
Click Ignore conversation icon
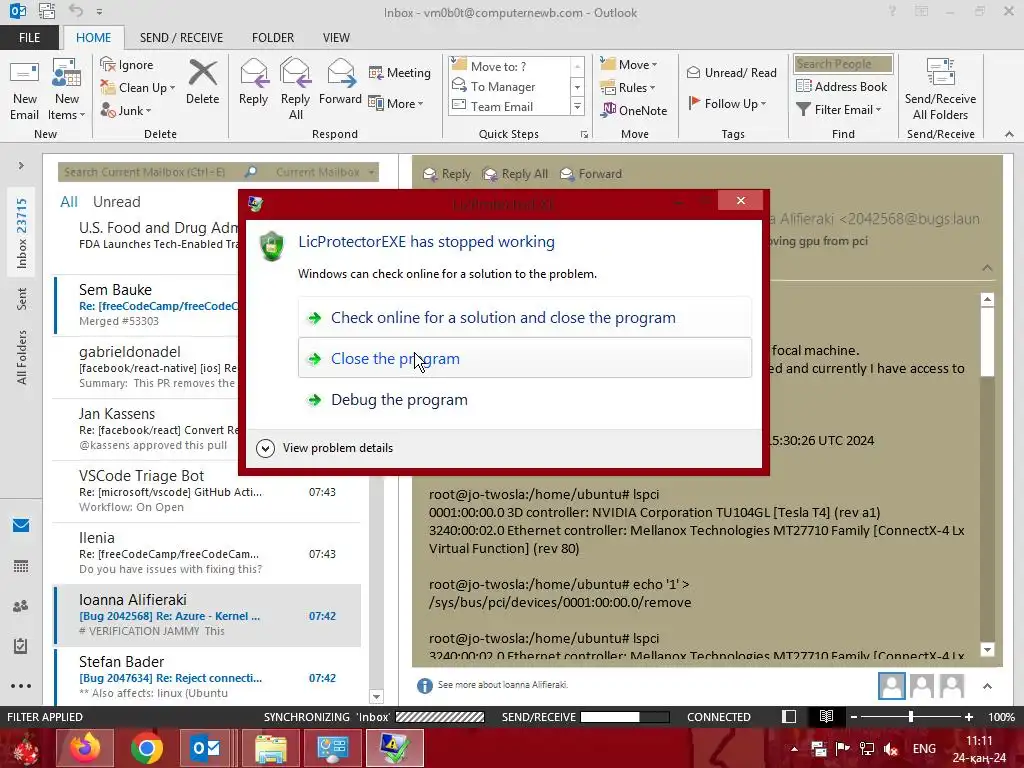click(127, 65)
